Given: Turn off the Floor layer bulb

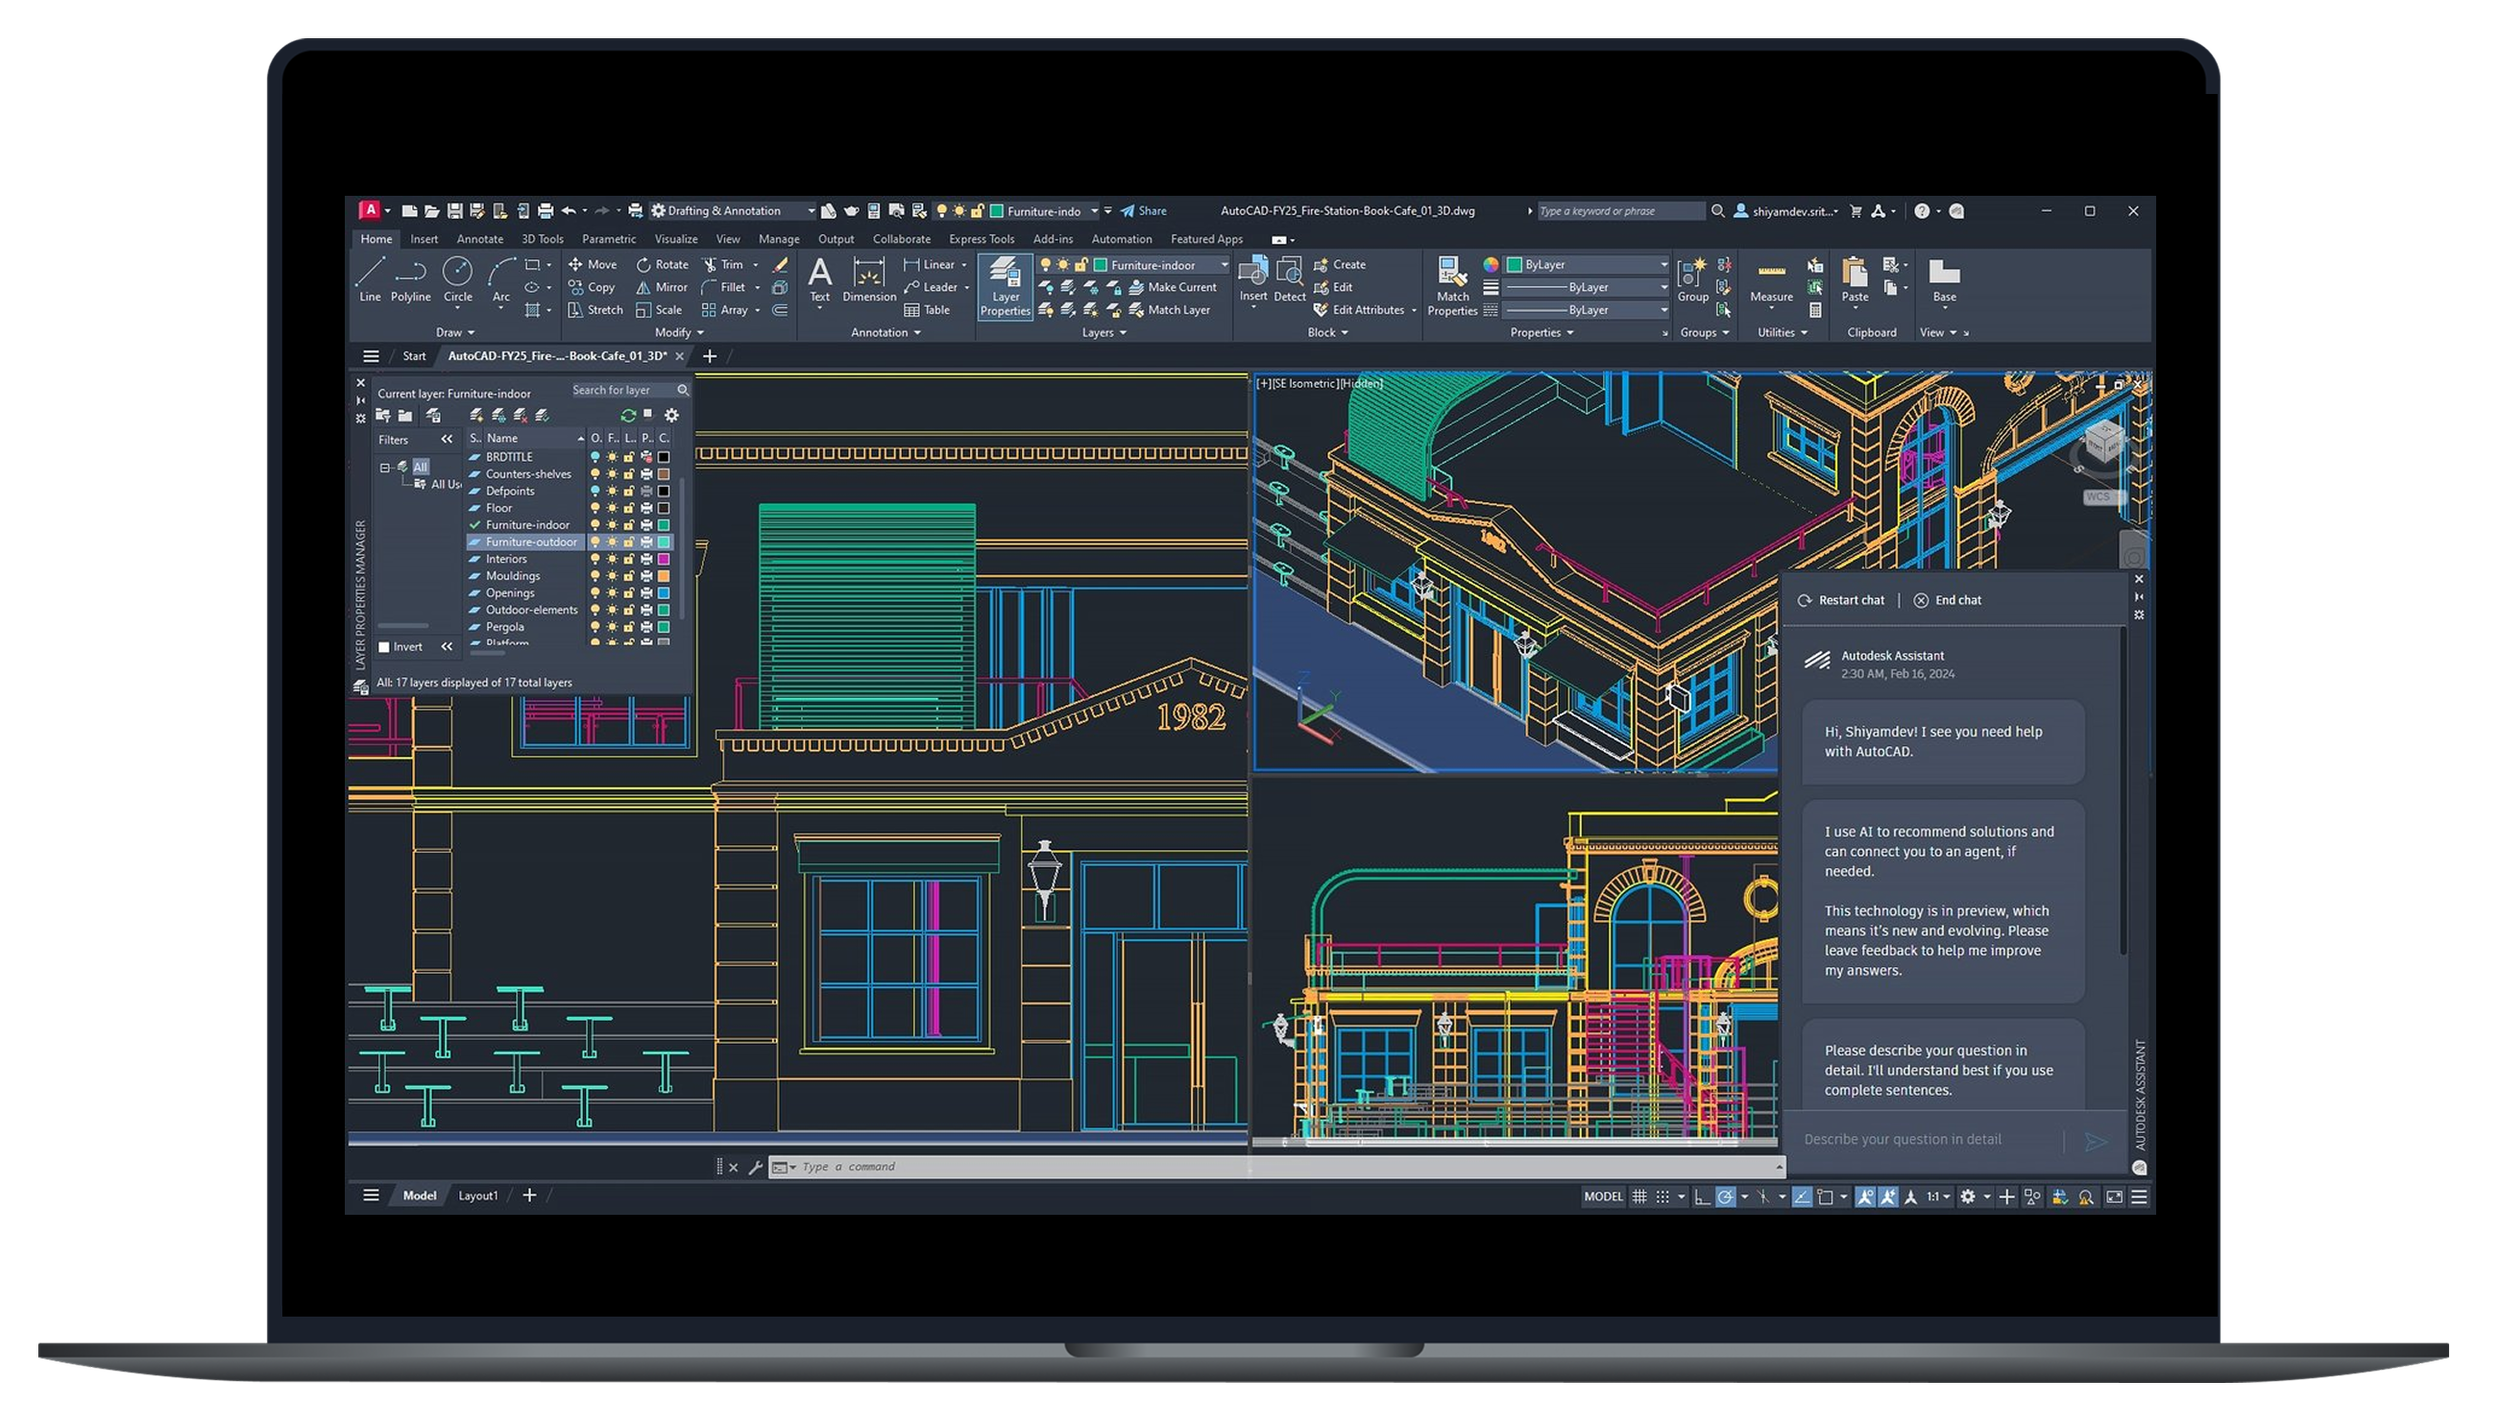Looking at the screenshot, I should click(x=595, y=508).
